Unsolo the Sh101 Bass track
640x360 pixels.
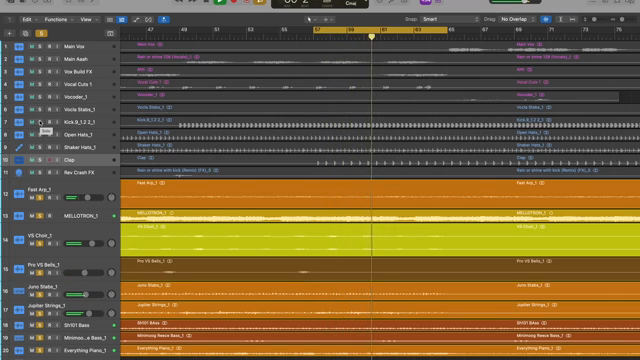click(x=40, y=325)
